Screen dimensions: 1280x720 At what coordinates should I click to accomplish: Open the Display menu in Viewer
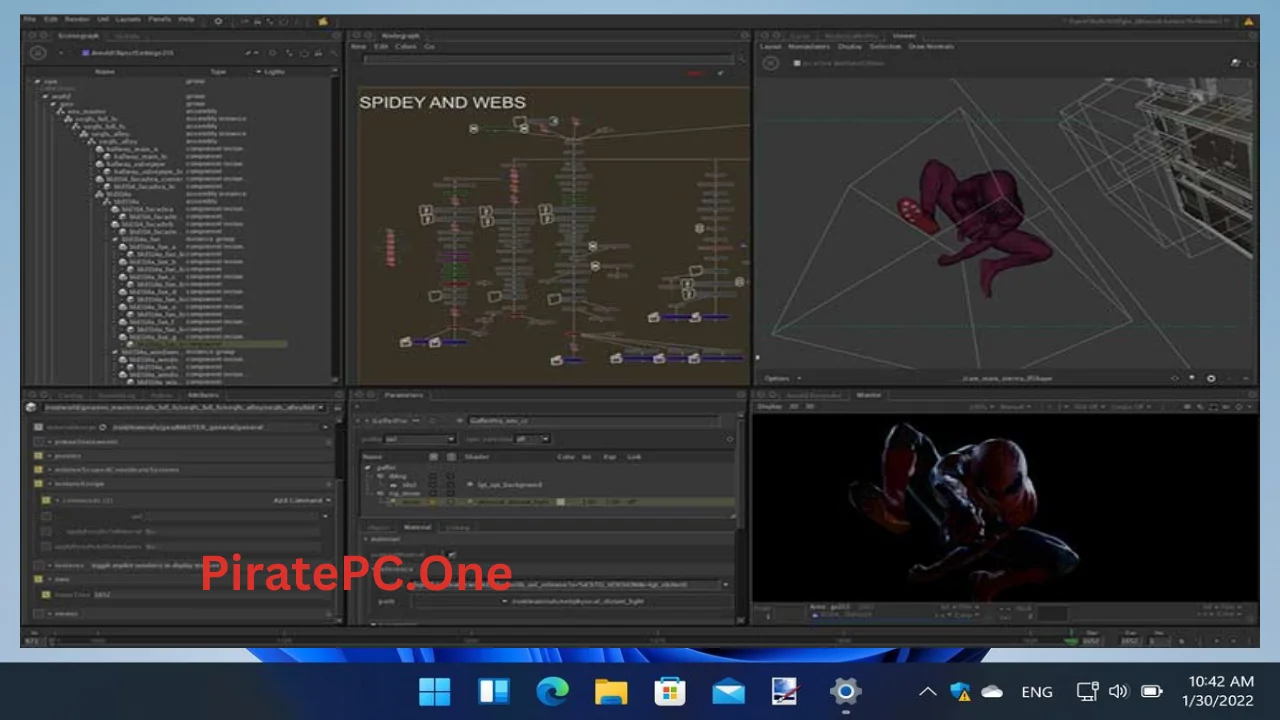pos(850,46)
